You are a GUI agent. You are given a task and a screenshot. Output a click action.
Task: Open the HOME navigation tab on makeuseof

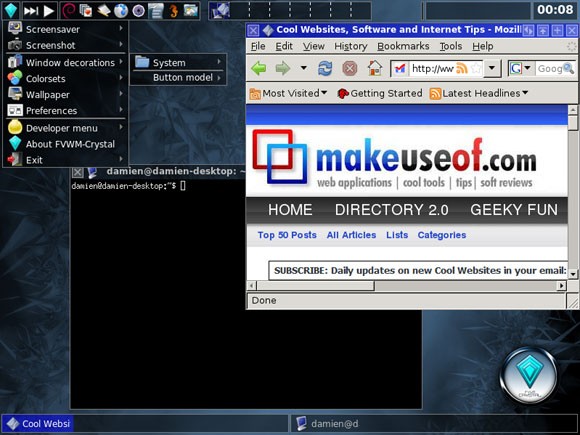coord(290,210)
